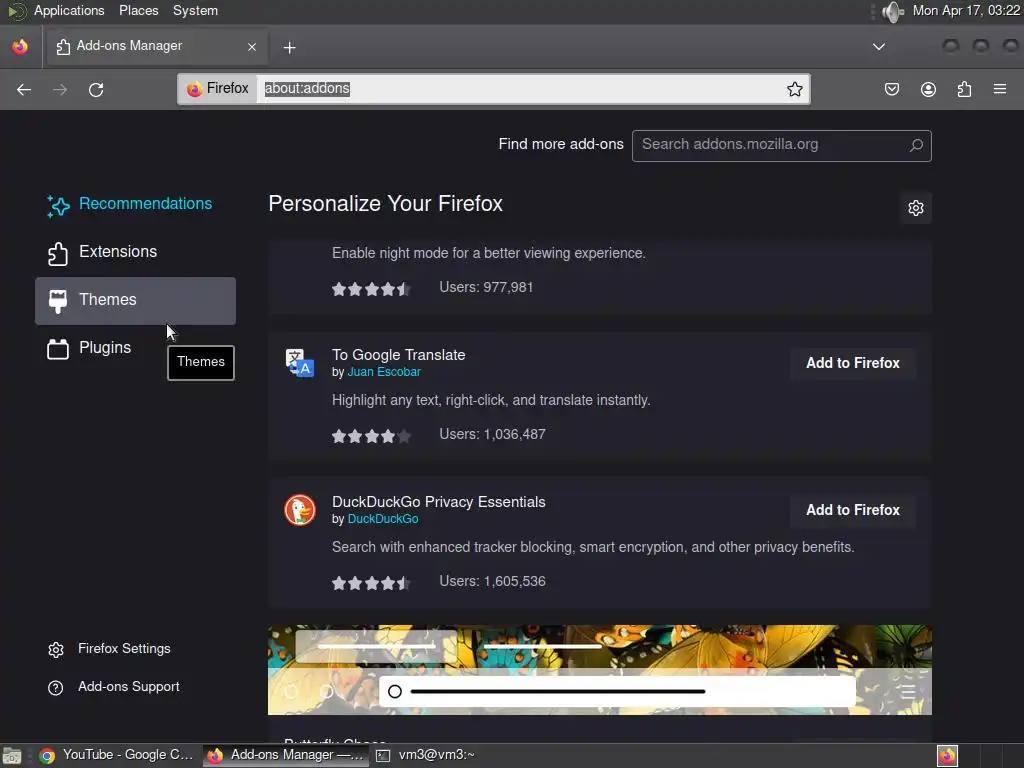
Task: Open the Extensions category
Action: [x=135, y=253]
